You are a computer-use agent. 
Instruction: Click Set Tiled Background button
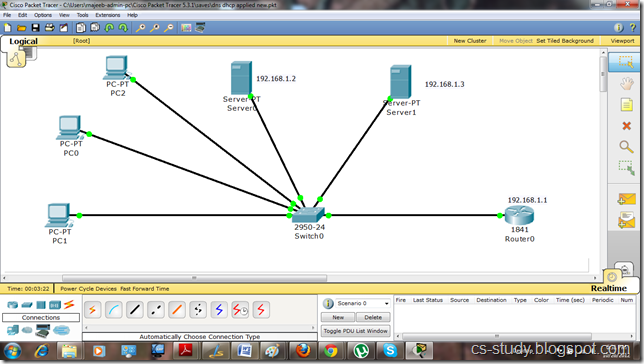(565, 41)
